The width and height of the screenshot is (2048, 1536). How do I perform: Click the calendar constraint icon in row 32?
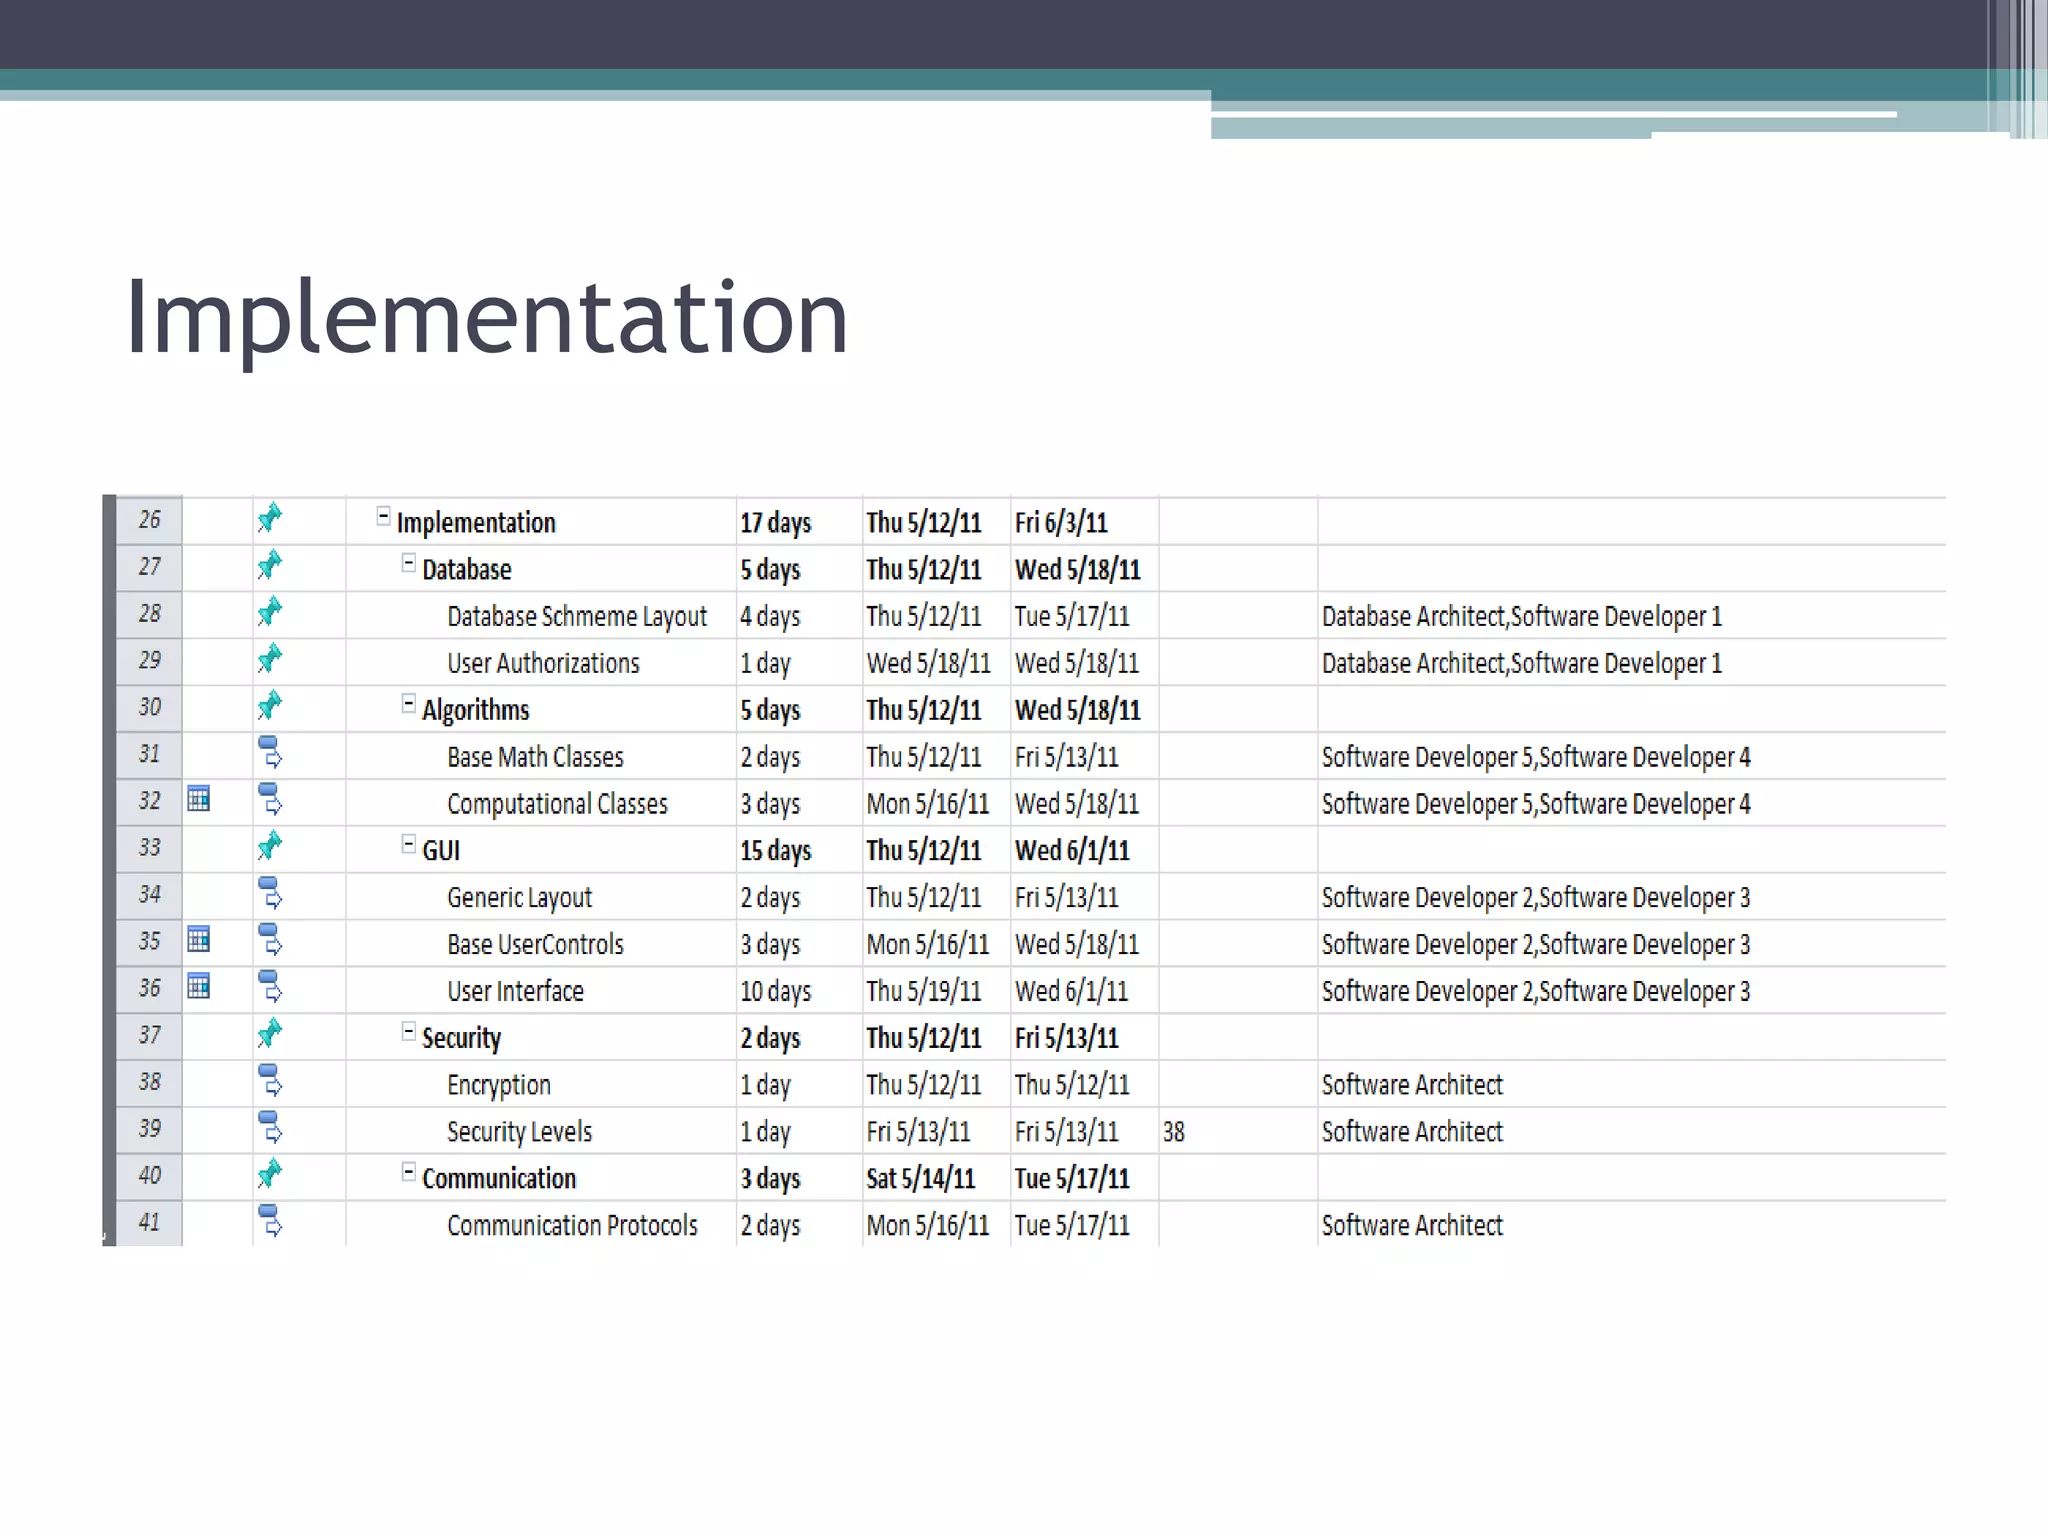point(199,799)
